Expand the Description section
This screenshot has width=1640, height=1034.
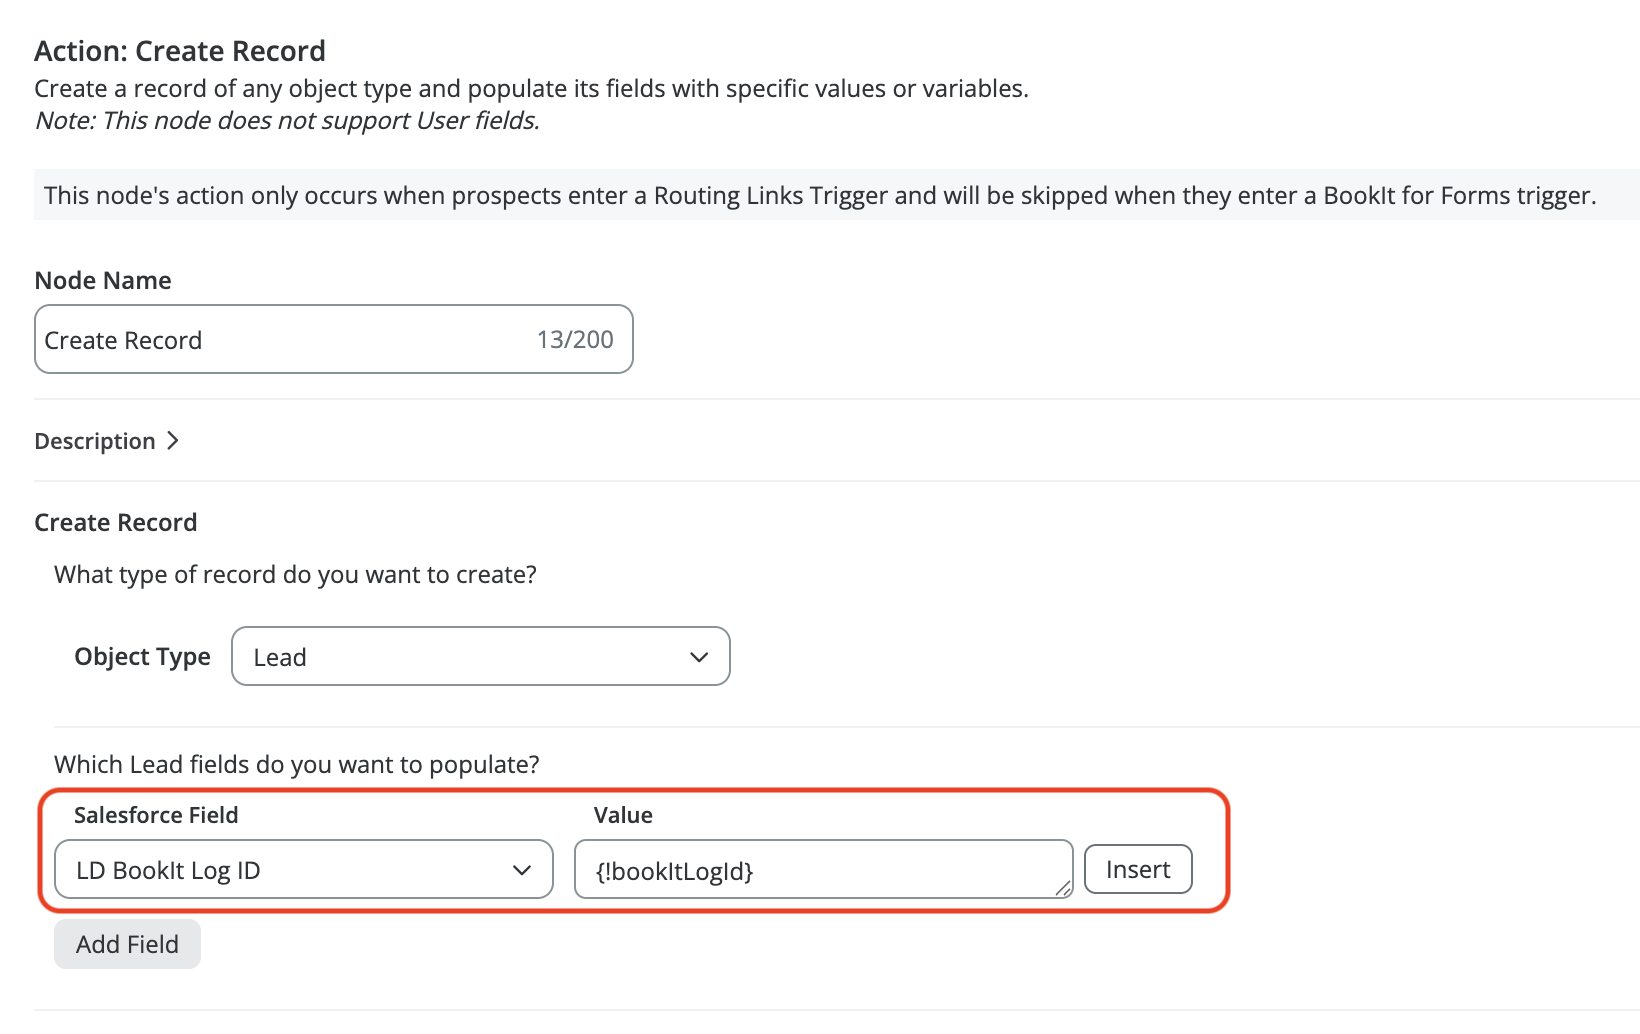95,441
